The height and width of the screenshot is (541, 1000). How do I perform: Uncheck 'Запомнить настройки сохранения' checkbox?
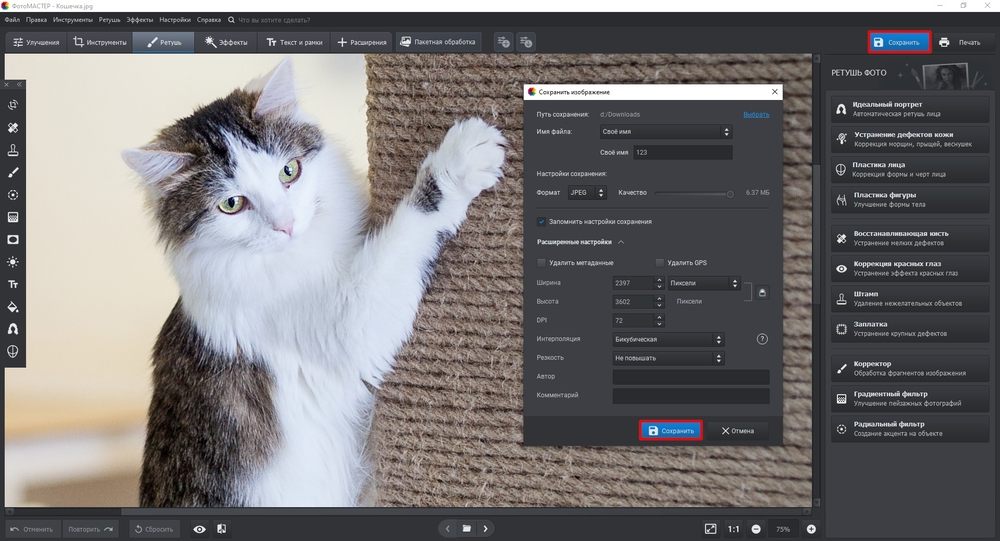(542, 221)
